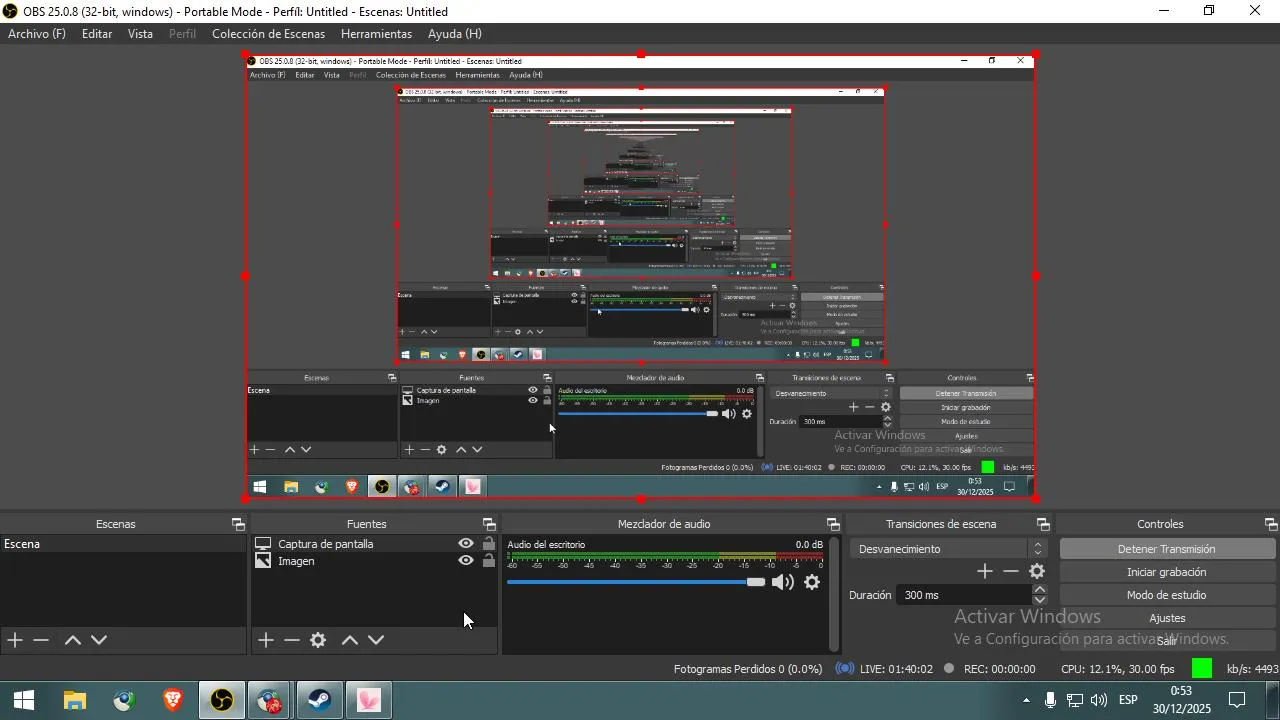Click the audio mixer vertical scrollbar
1280x720 pixels.
click(835, 594)
